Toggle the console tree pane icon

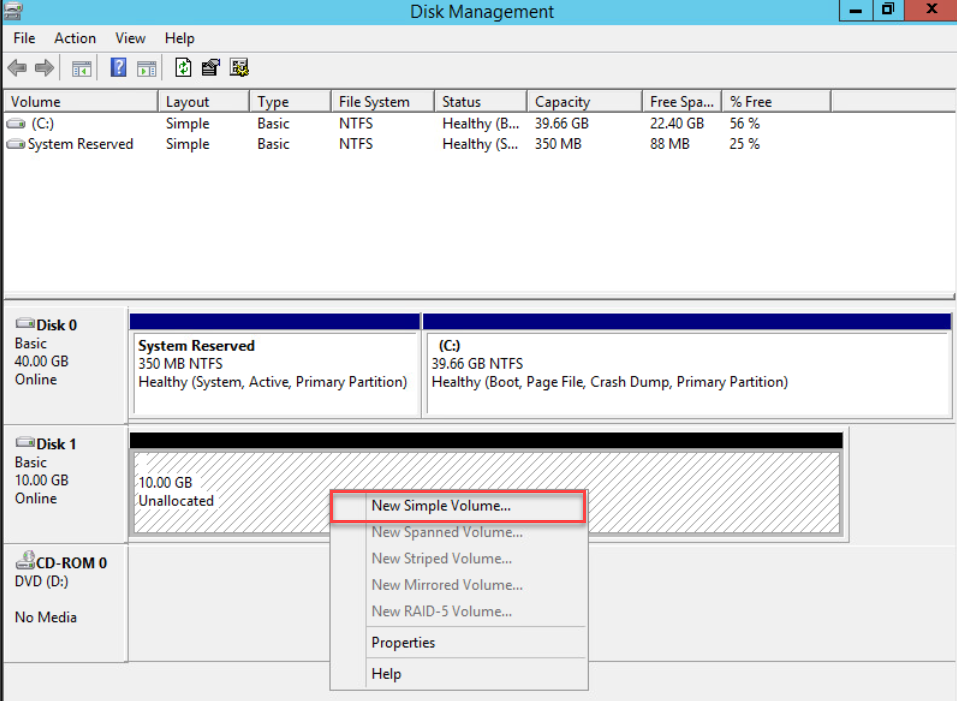81,67
